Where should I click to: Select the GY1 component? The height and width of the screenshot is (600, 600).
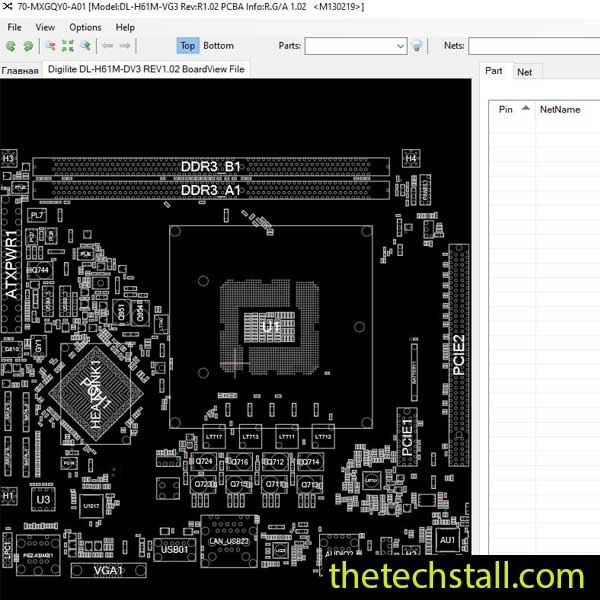tap(38, 347)
